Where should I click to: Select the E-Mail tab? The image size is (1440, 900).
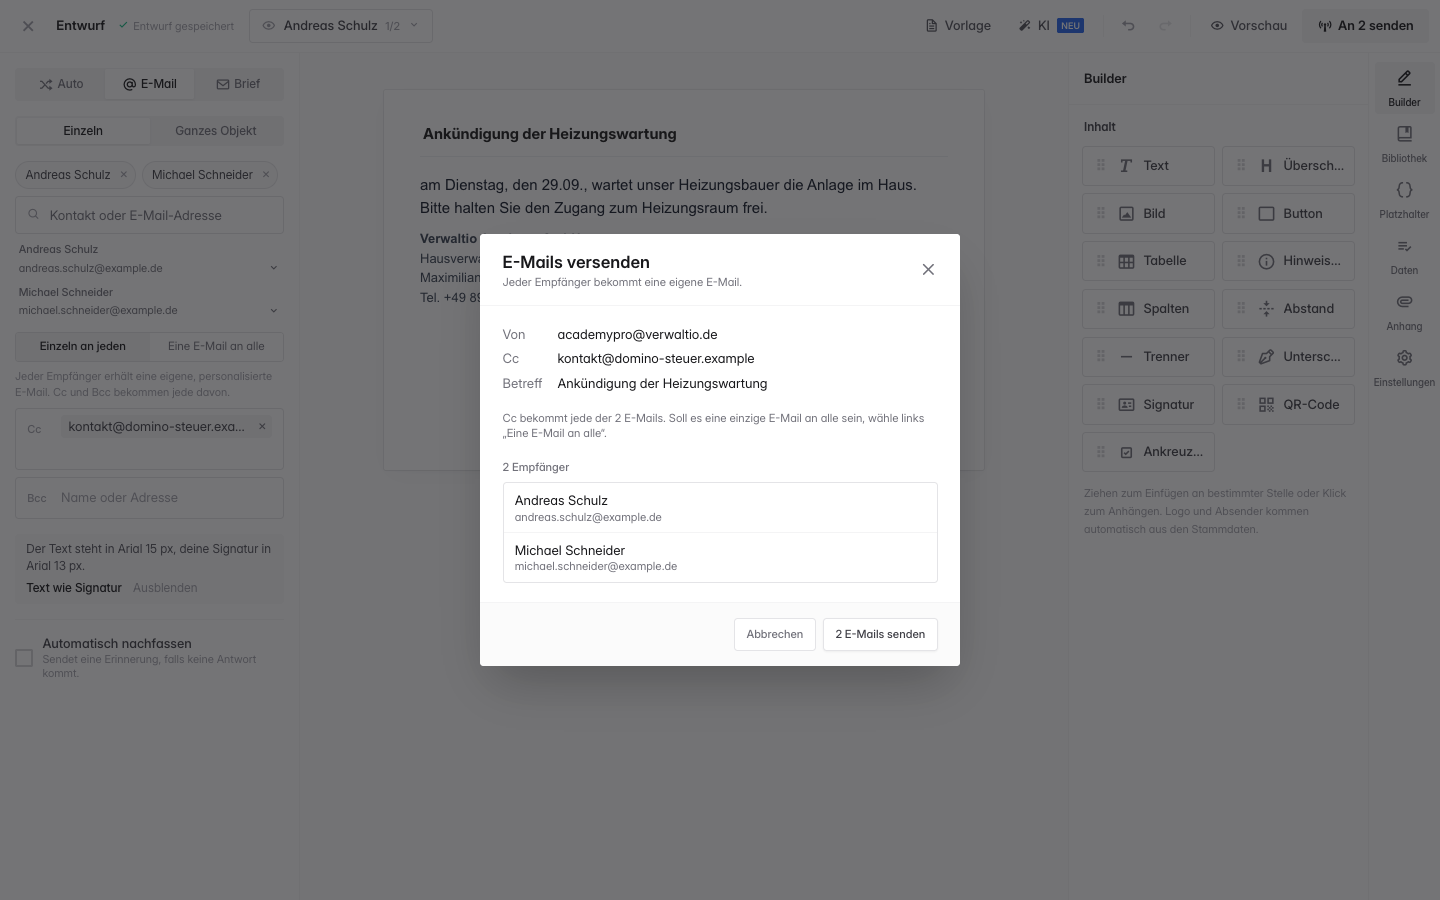coord(150,84)
